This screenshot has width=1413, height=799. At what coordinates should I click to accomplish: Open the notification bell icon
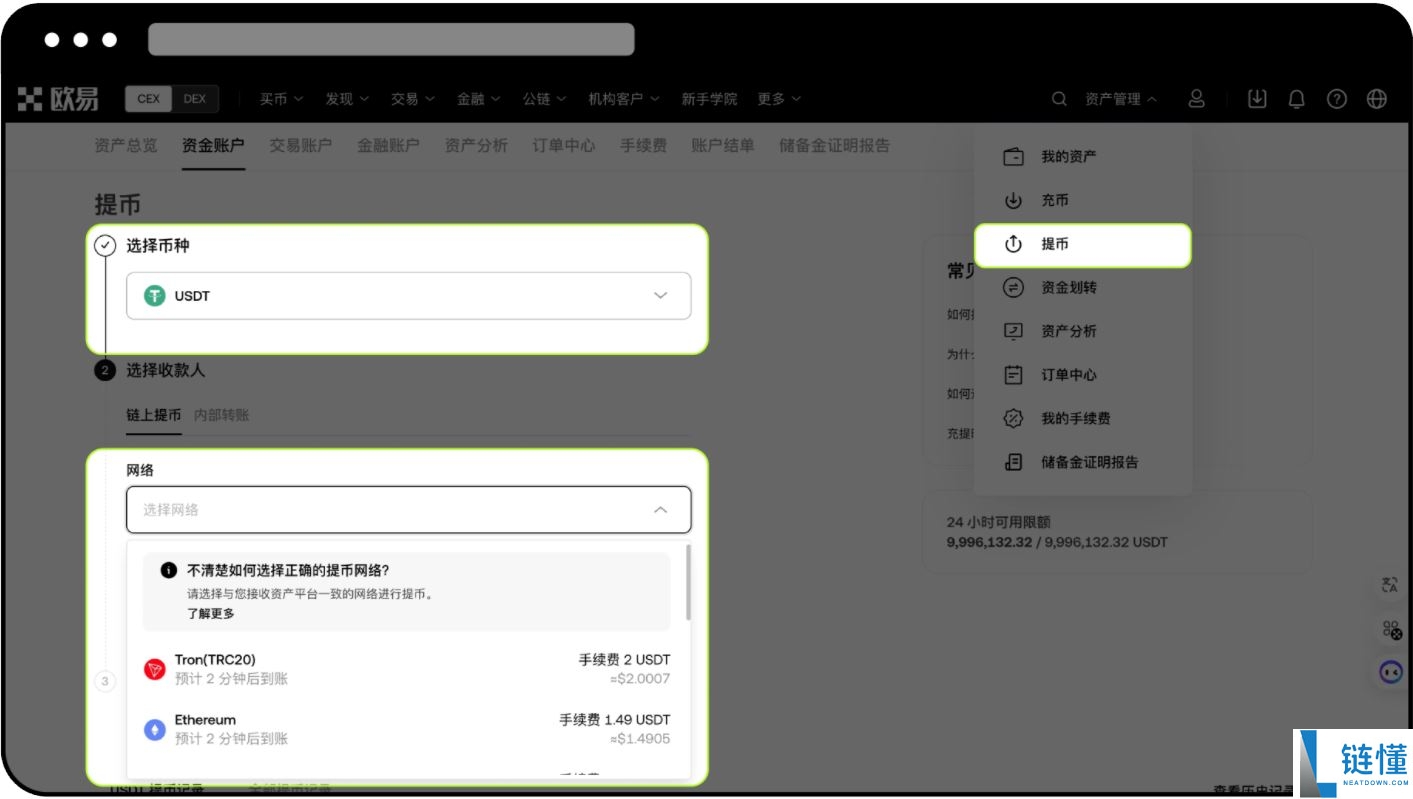(1296, 99)
